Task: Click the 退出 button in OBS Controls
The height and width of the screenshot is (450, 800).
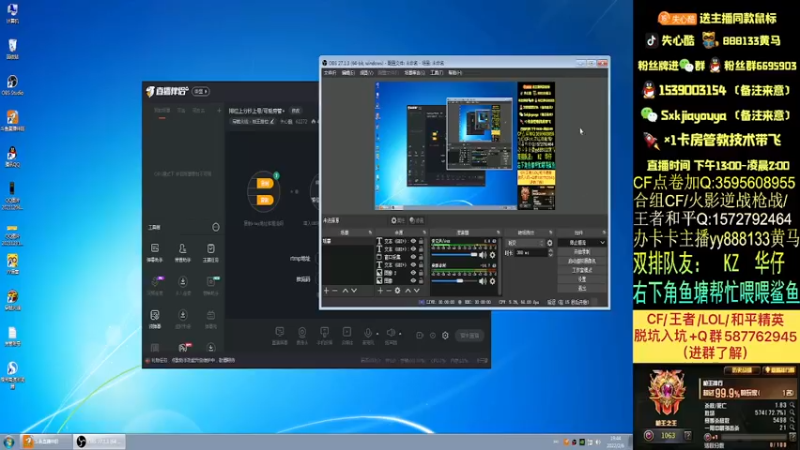Action: click(582, 289)
